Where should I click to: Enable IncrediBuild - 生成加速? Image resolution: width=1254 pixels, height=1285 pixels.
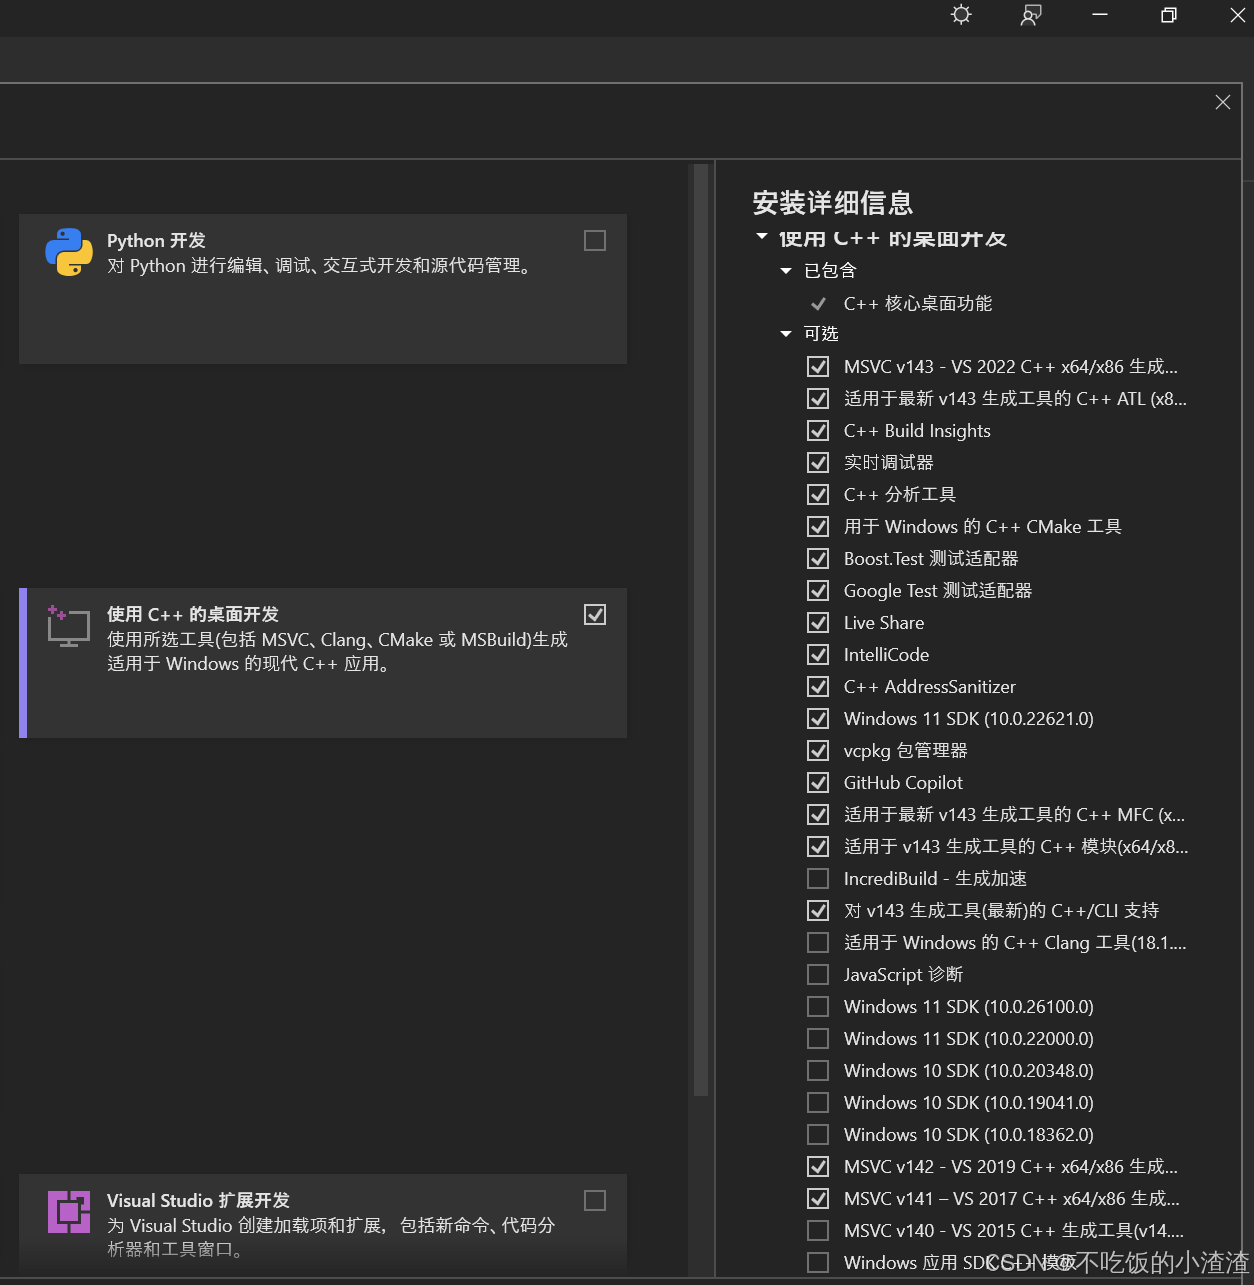coord(817,878)
